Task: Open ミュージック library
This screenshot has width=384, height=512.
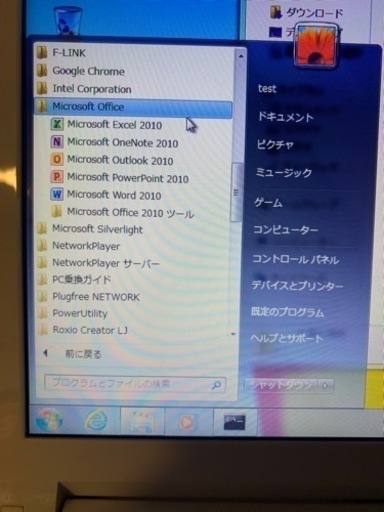Action: click(284, 172)
